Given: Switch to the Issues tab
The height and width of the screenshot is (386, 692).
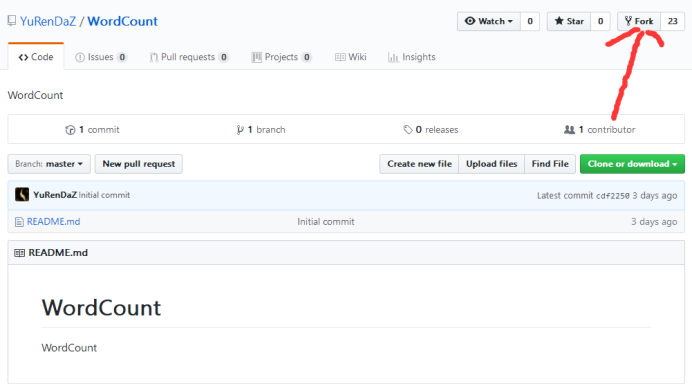Looking at the screenshot, I should tap(101, 57).
